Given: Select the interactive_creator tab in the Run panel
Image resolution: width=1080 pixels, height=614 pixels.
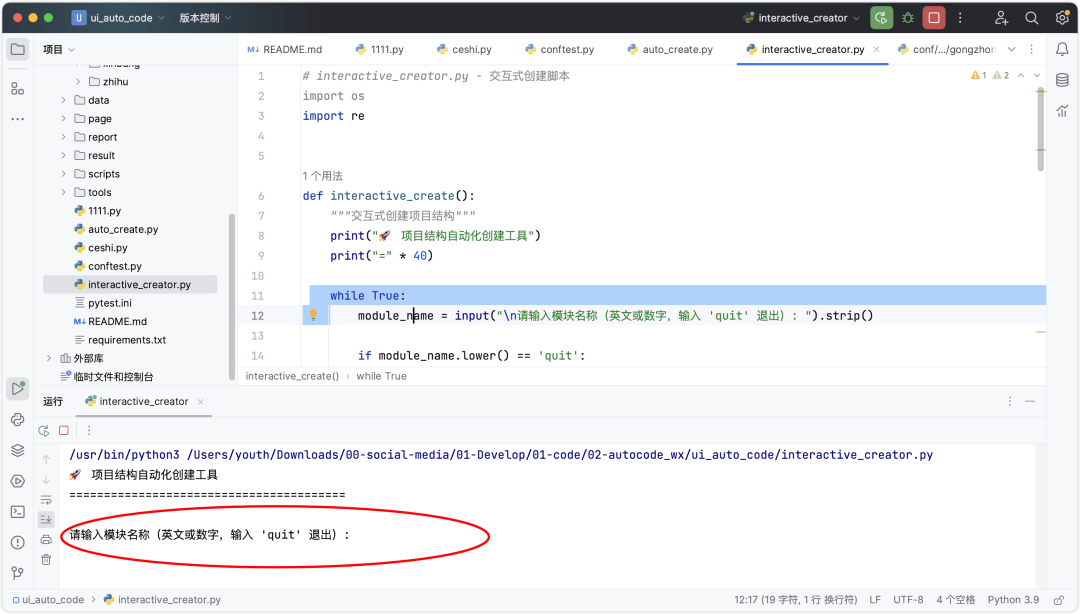Looking at the screenshot, I should pos(136,401).
